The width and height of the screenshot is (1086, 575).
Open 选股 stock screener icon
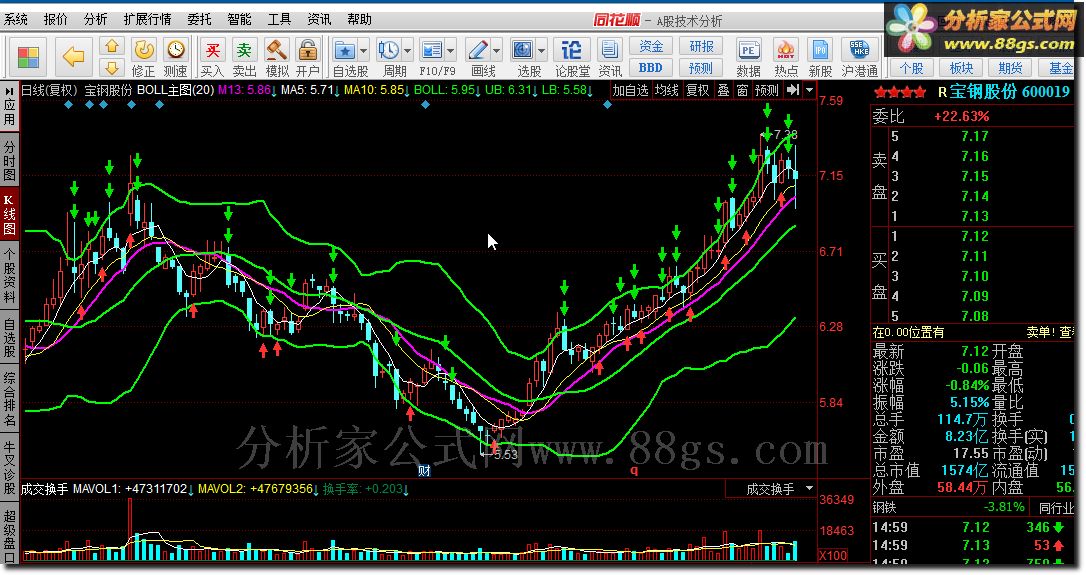[523, 51]
